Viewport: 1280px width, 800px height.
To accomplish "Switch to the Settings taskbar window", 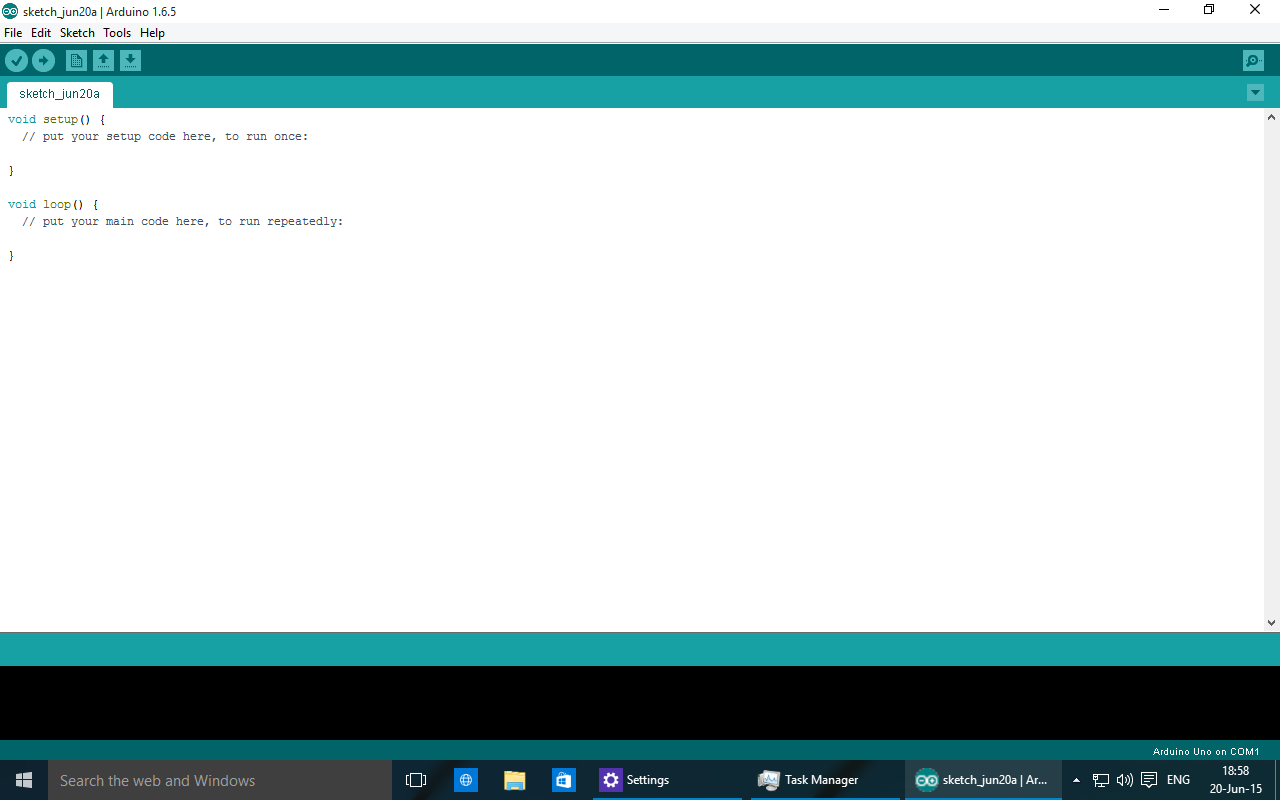I will pyautogui.click(x=667, y=780).
